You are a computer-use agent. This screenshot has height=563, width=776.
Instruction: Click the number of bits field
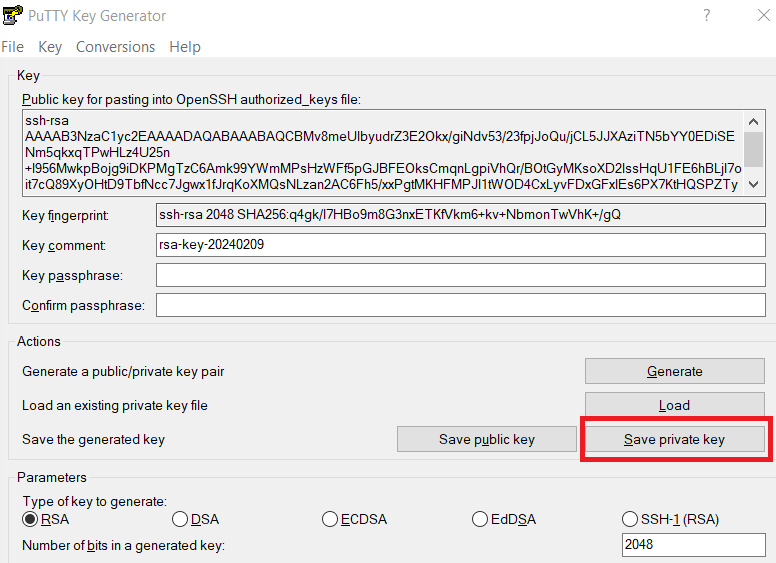pyautogui.click(x=692, y=545)
